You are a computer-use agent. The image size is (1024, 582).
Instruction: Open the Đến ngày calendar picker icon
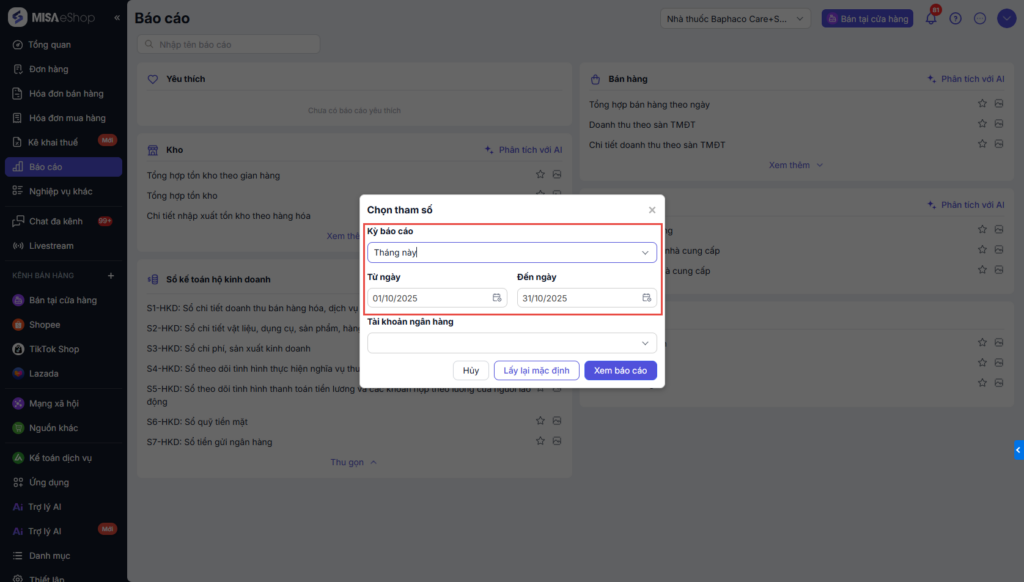point(647,298)
